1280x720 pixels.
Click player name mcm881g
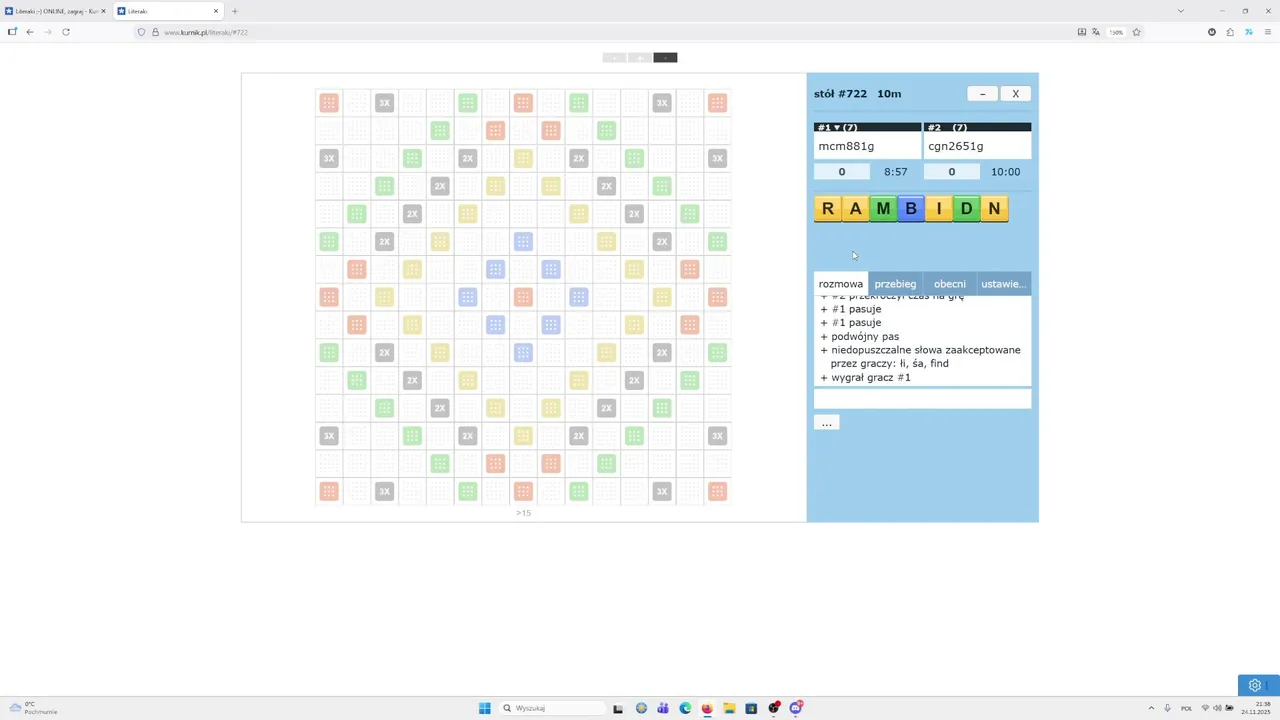point(846,146)
